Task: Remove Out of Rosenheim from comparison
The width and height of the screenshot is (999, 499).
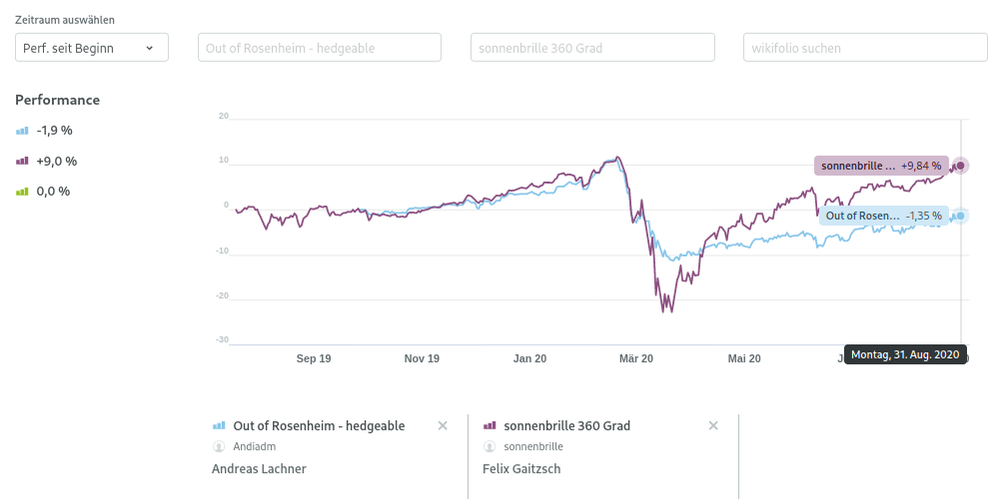Action: click(x=443, y=426)
